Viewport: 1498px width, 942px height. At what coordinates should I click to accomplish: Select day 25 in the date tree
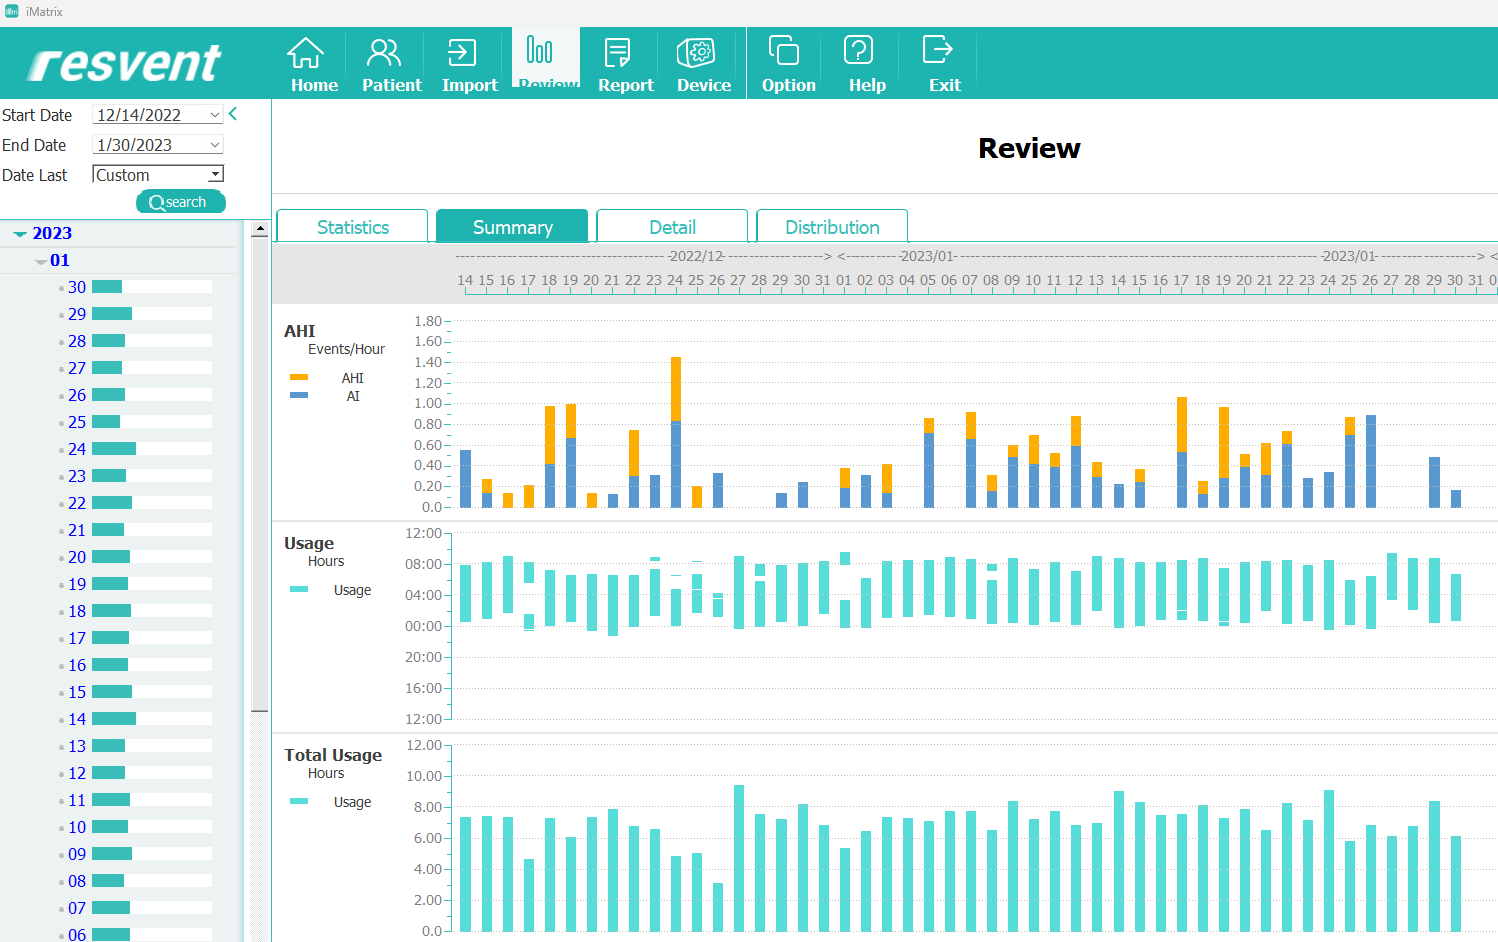click(x=77, y=422)
